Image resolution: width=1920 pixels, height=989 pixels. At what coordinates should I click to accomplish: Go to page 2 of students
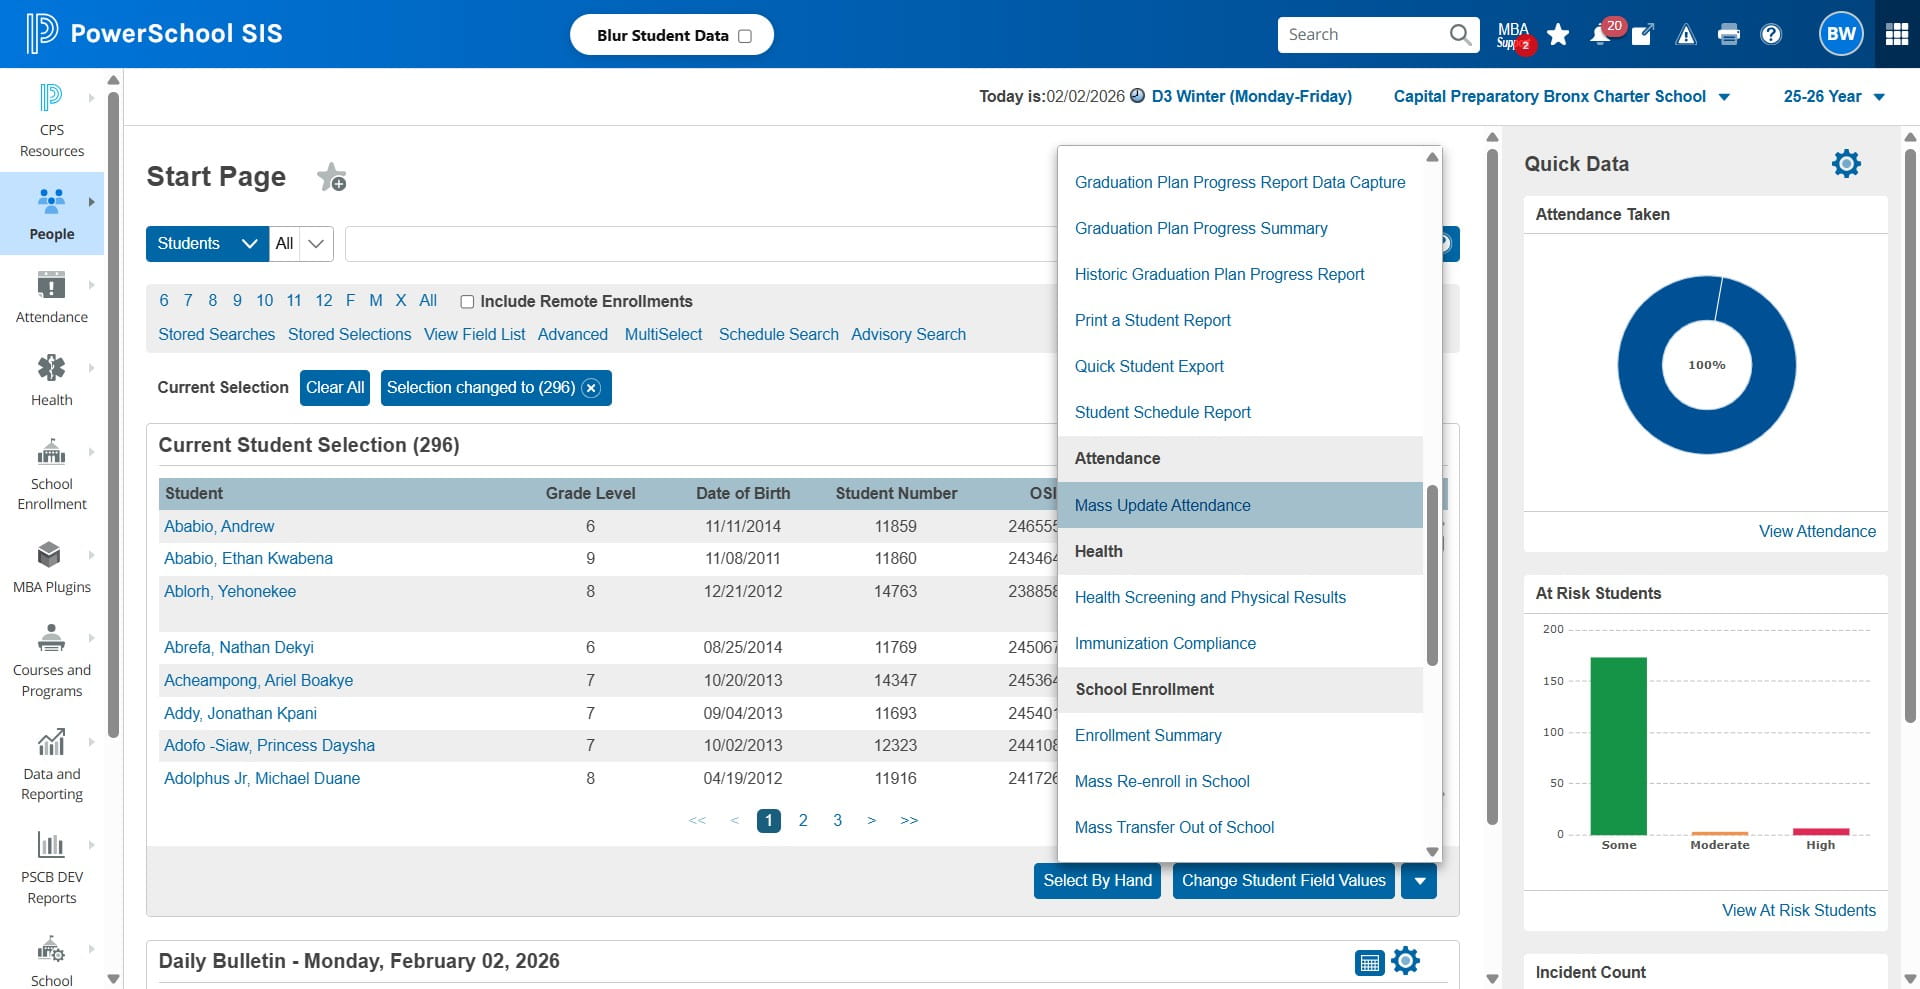[x=803, y=821]
